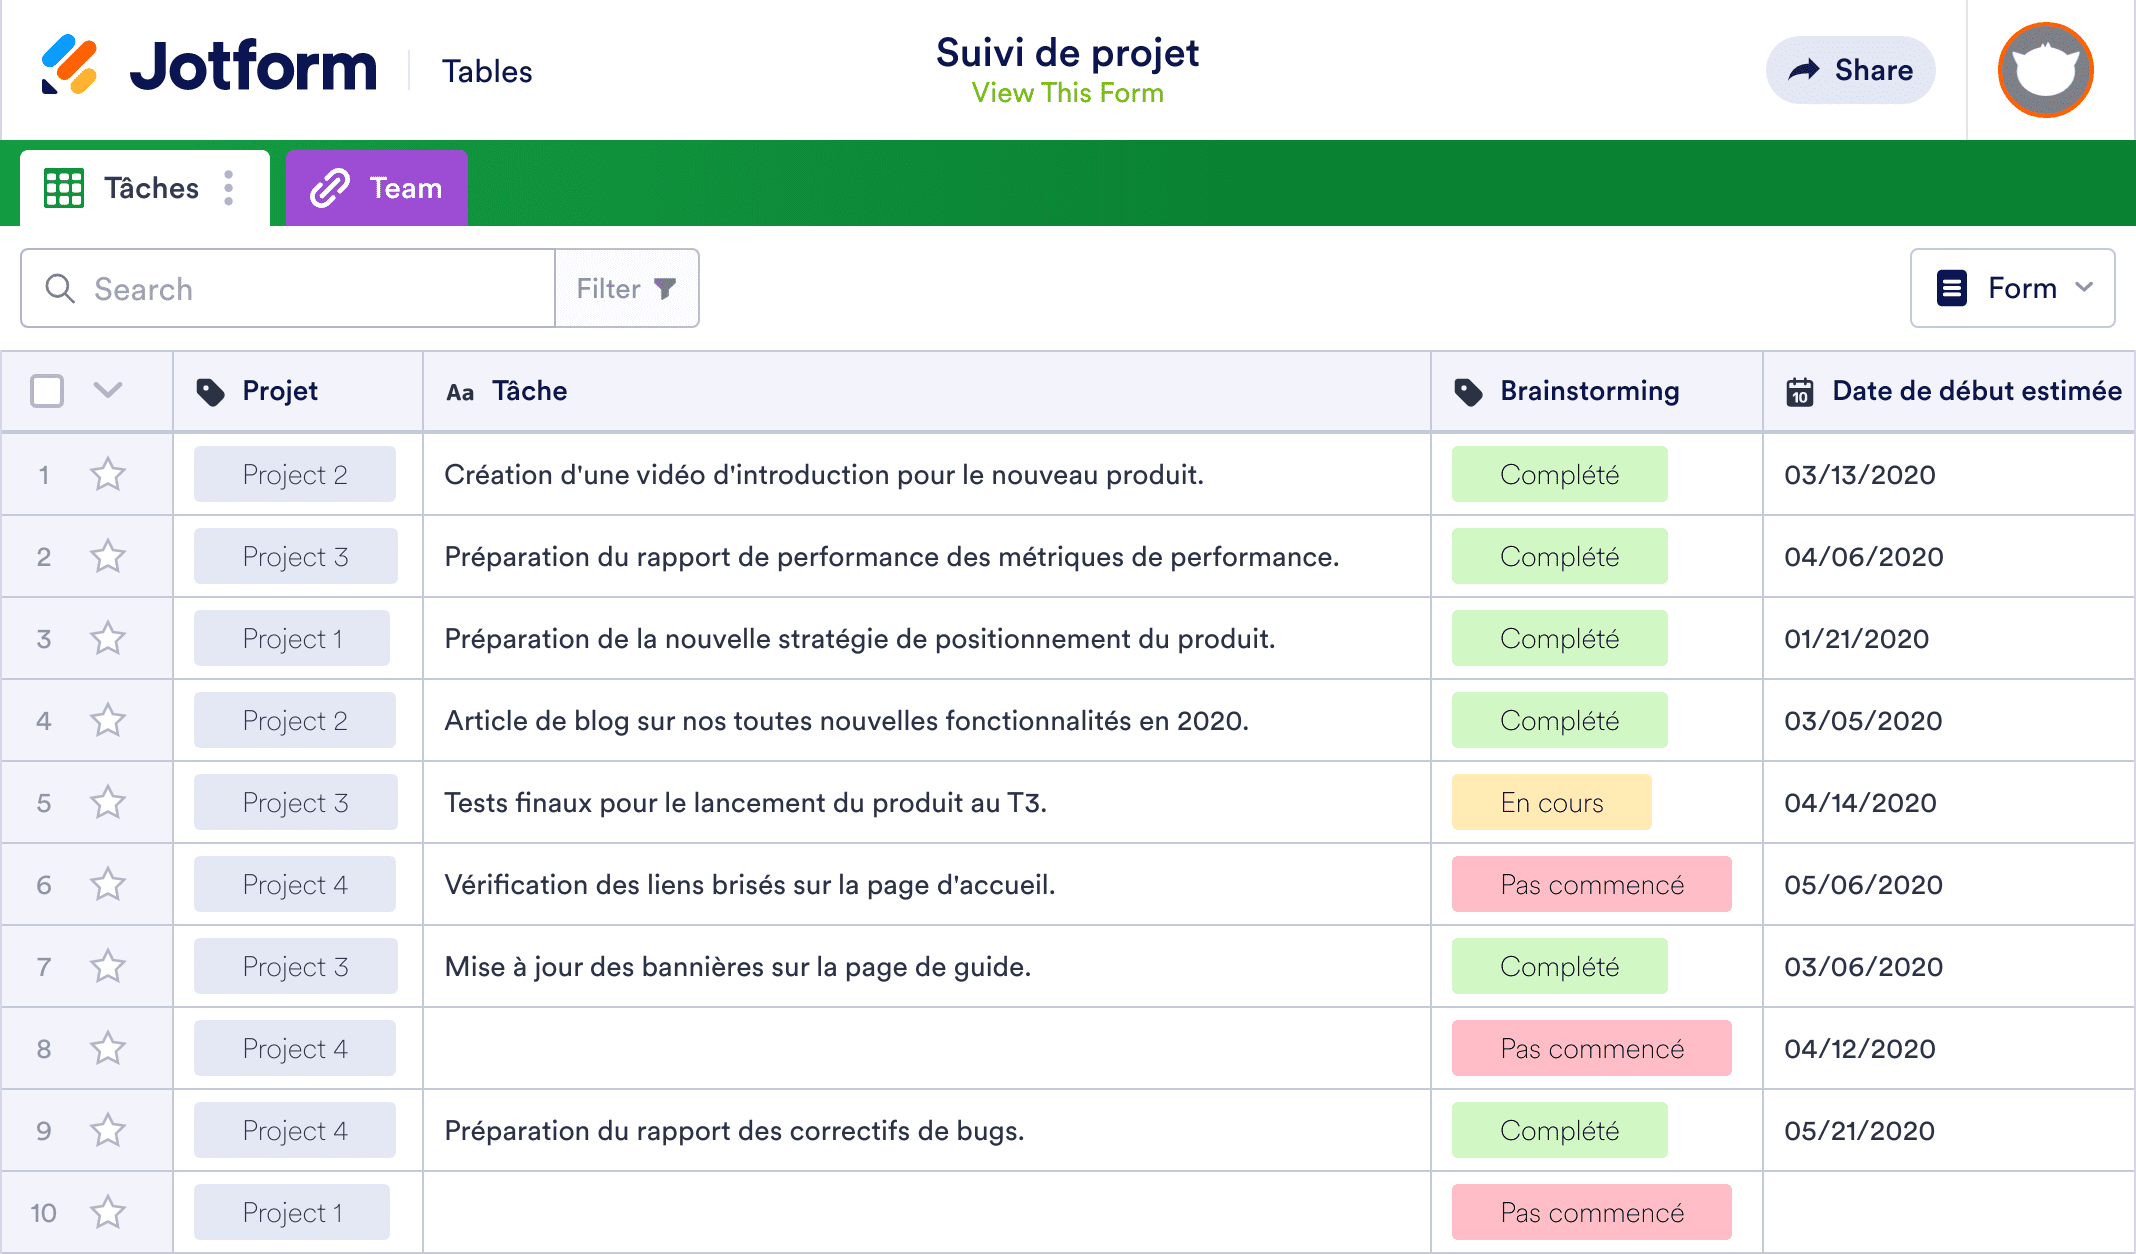Screen dimensions: 2136x1254
Task: Select the Tâches tab
Action: (150, 187)
